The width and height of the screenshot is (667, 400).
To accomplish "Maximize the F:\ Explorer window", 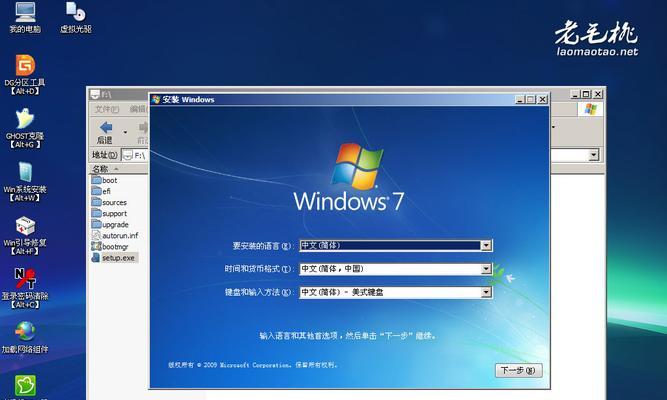I will tap(586, 94).
